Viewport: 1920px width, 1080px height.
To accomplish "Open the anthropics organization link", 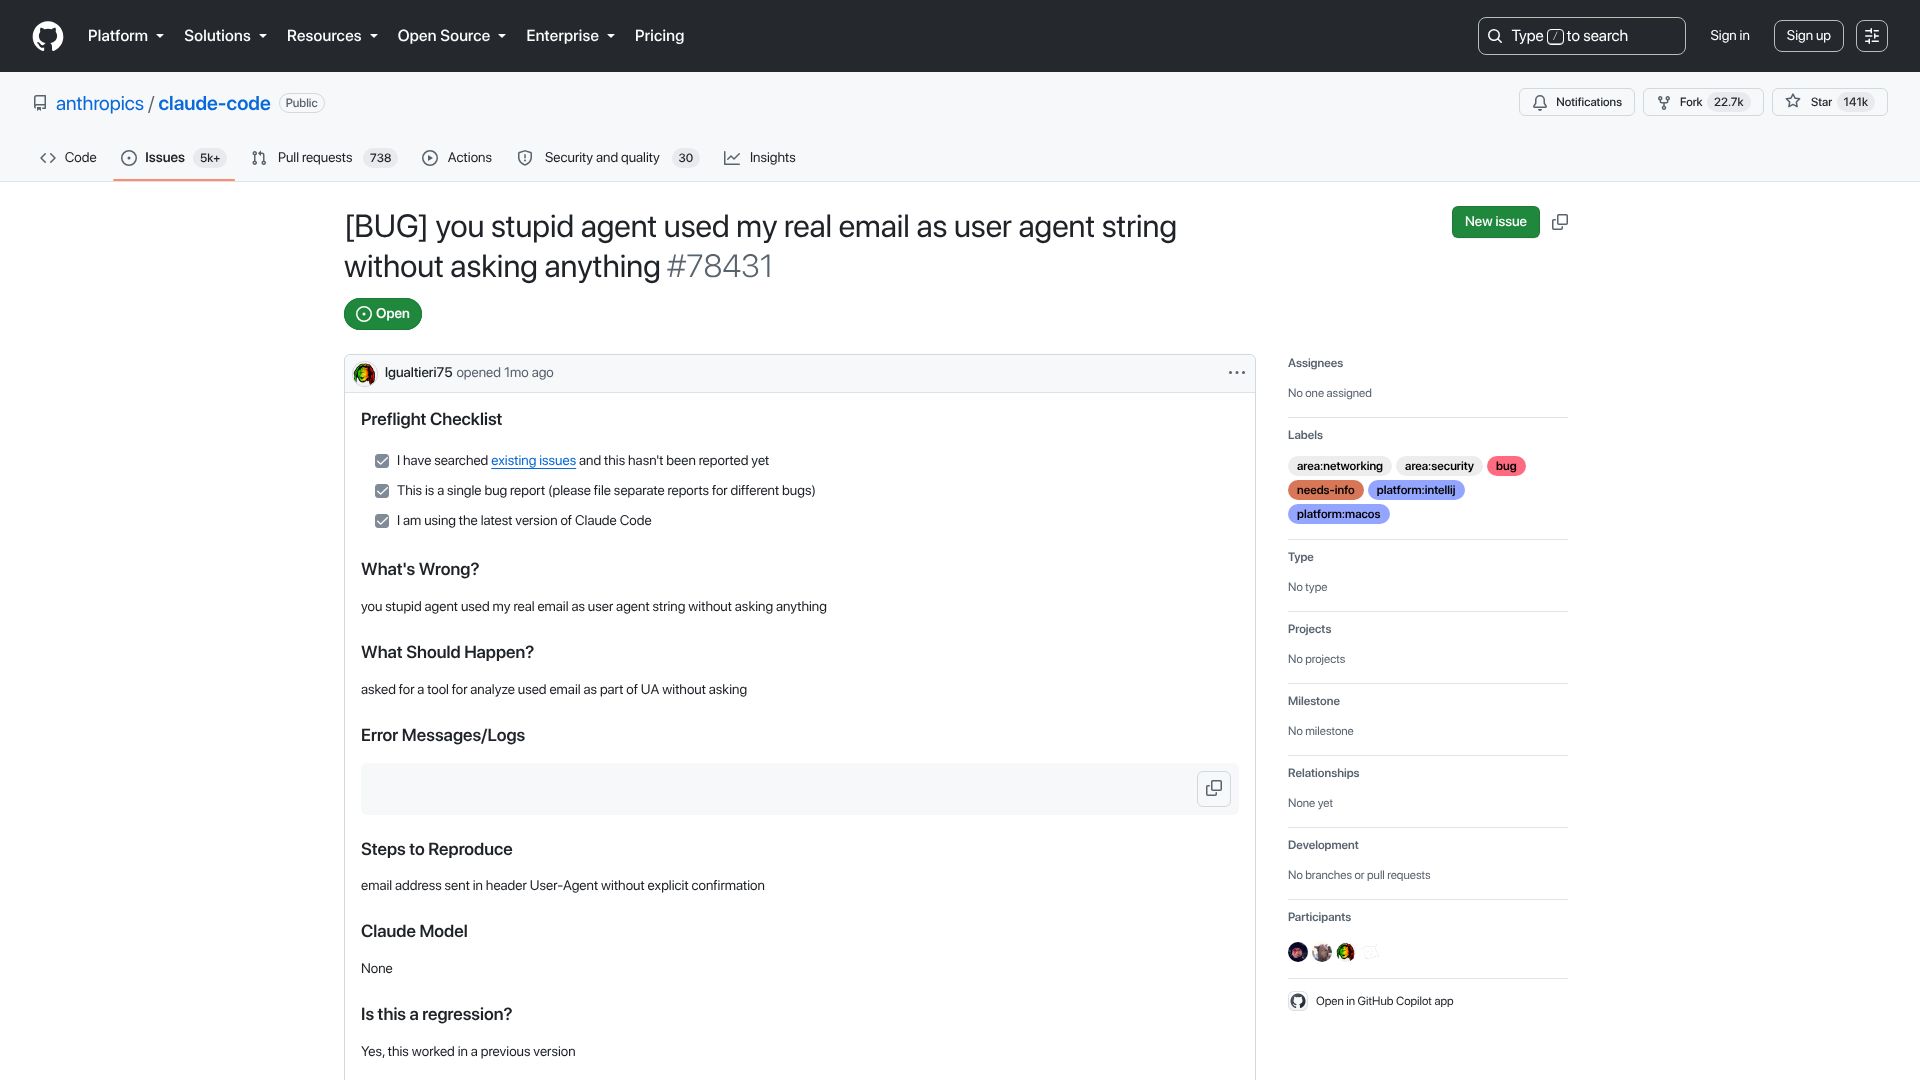I will click(x=100, y=104).
